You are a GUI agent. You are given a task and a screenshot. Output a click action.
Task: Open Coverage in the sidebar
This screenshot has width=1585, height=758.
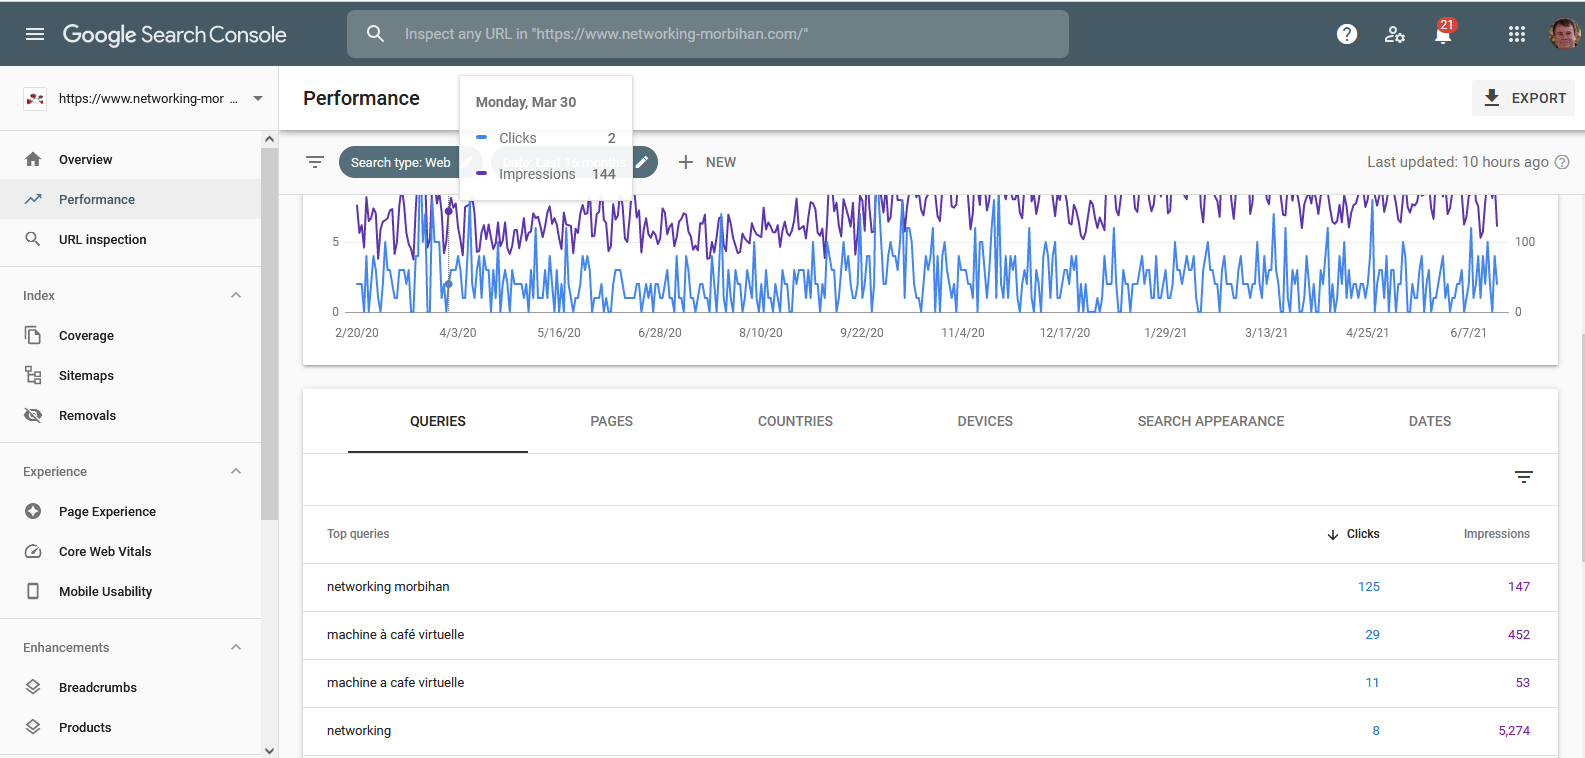click(130, 335)
